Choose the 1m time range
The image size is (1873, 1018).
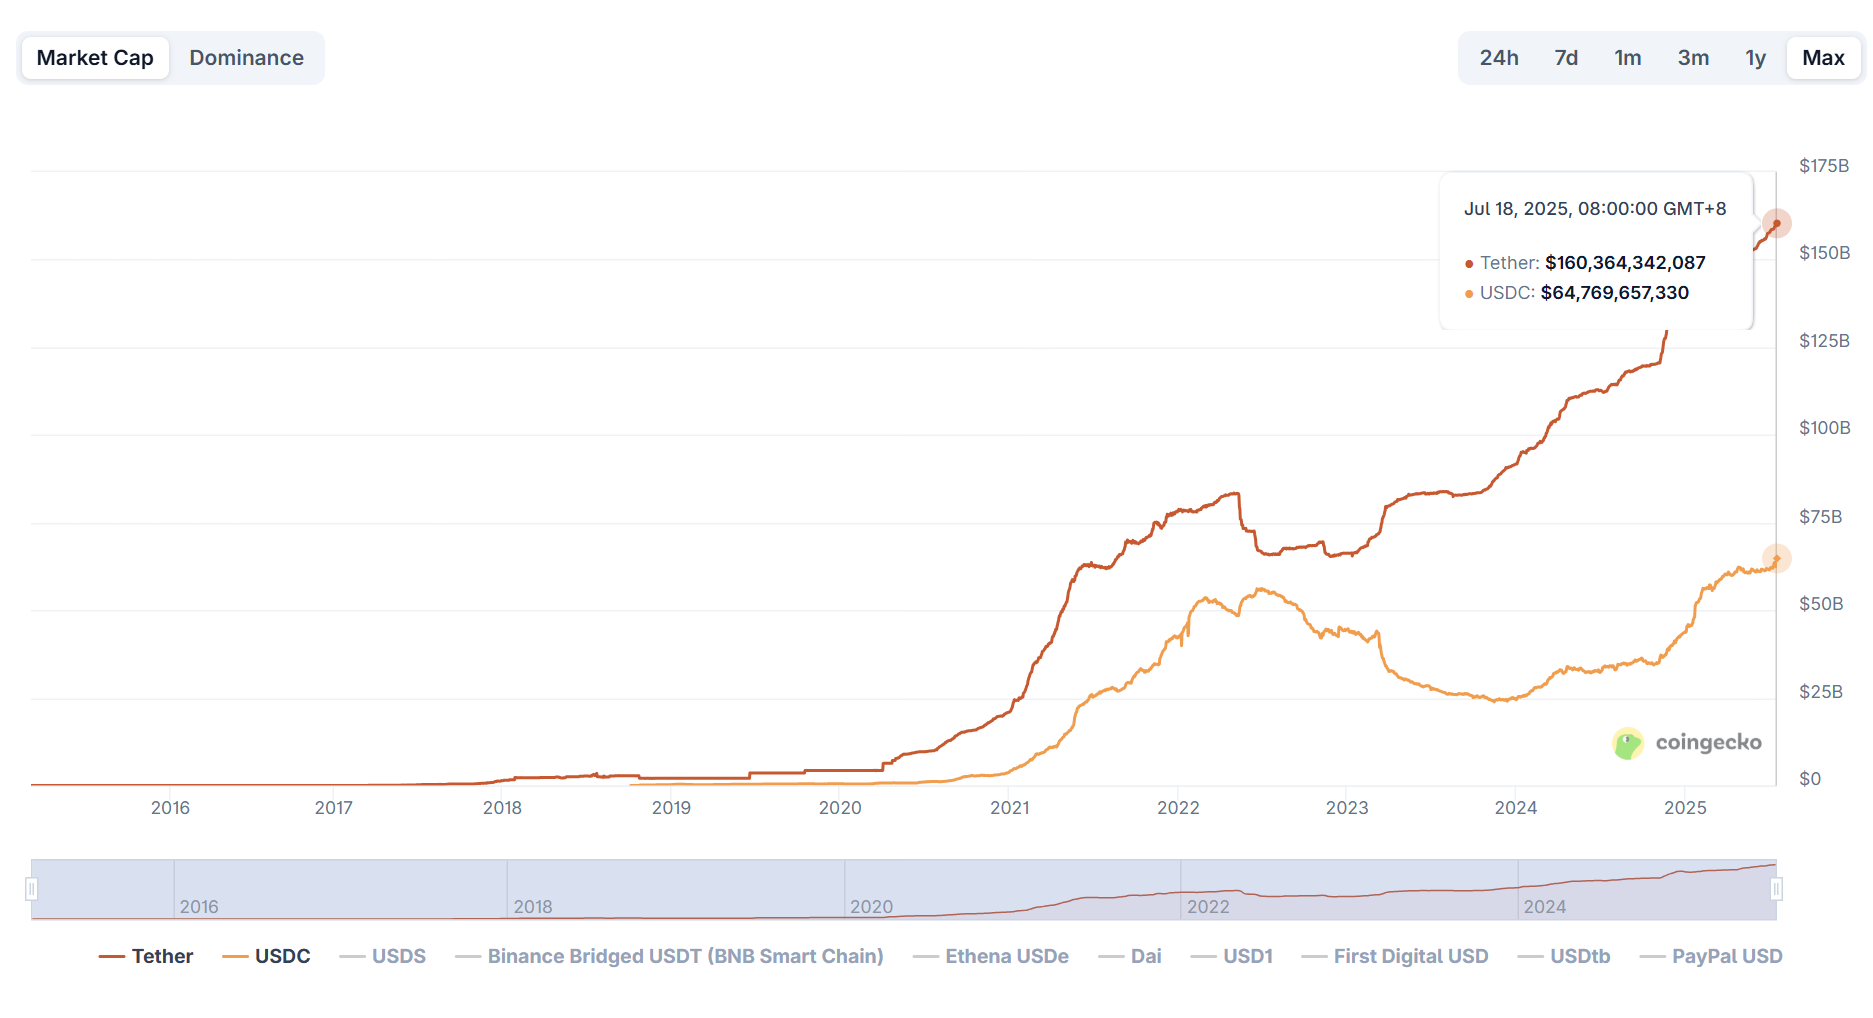click(1627, 58)
